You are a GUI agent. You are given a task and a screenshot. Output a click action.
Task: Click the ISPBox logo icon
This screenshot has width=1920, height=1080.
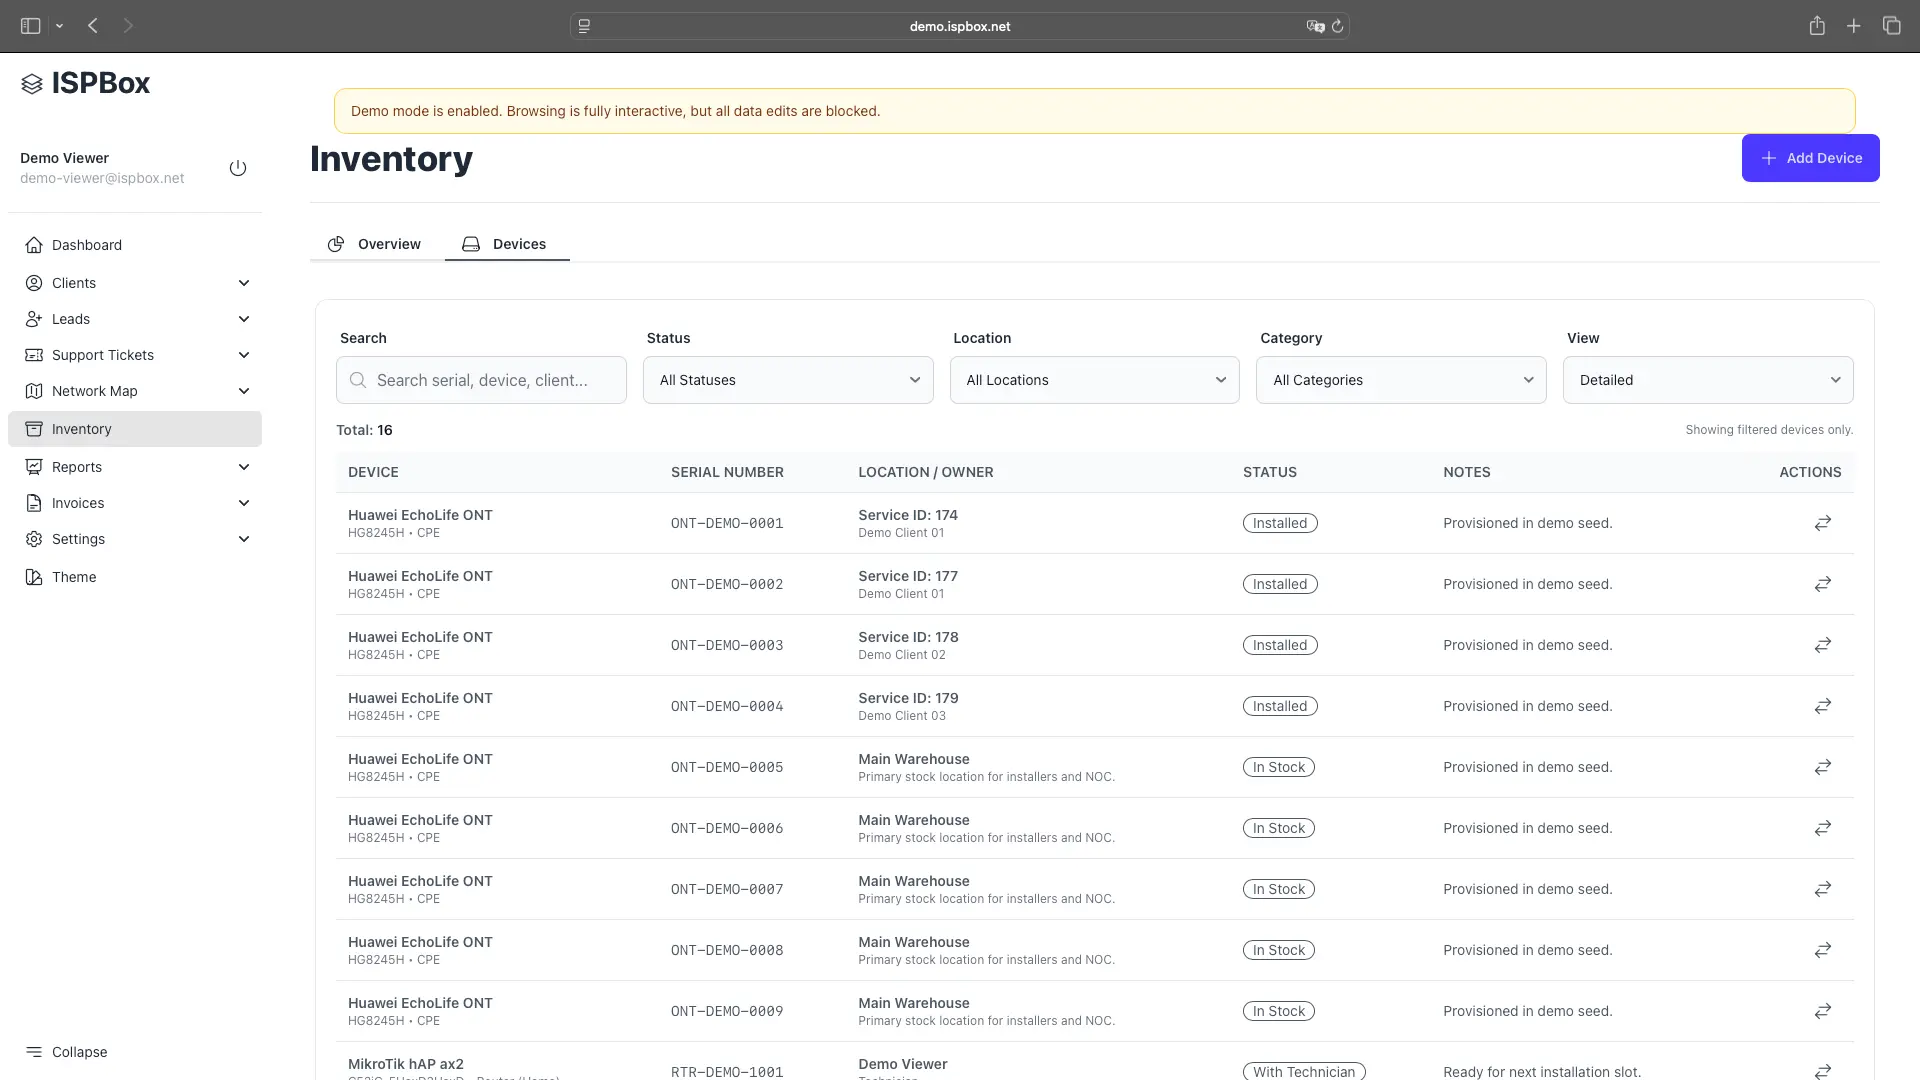pyautogui.click(x=32, y=84)
